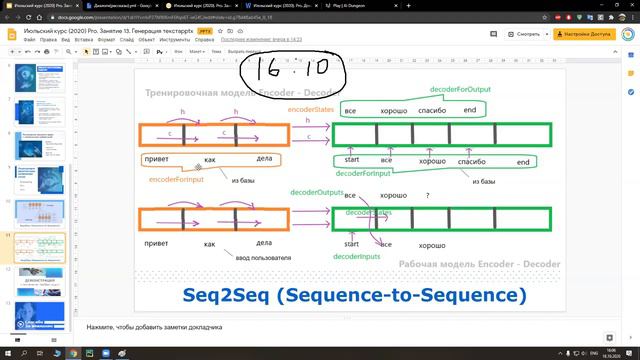Viewport: 640px width, 360px height.
Task: Pick the Text box tool
Action: (96, 52)
